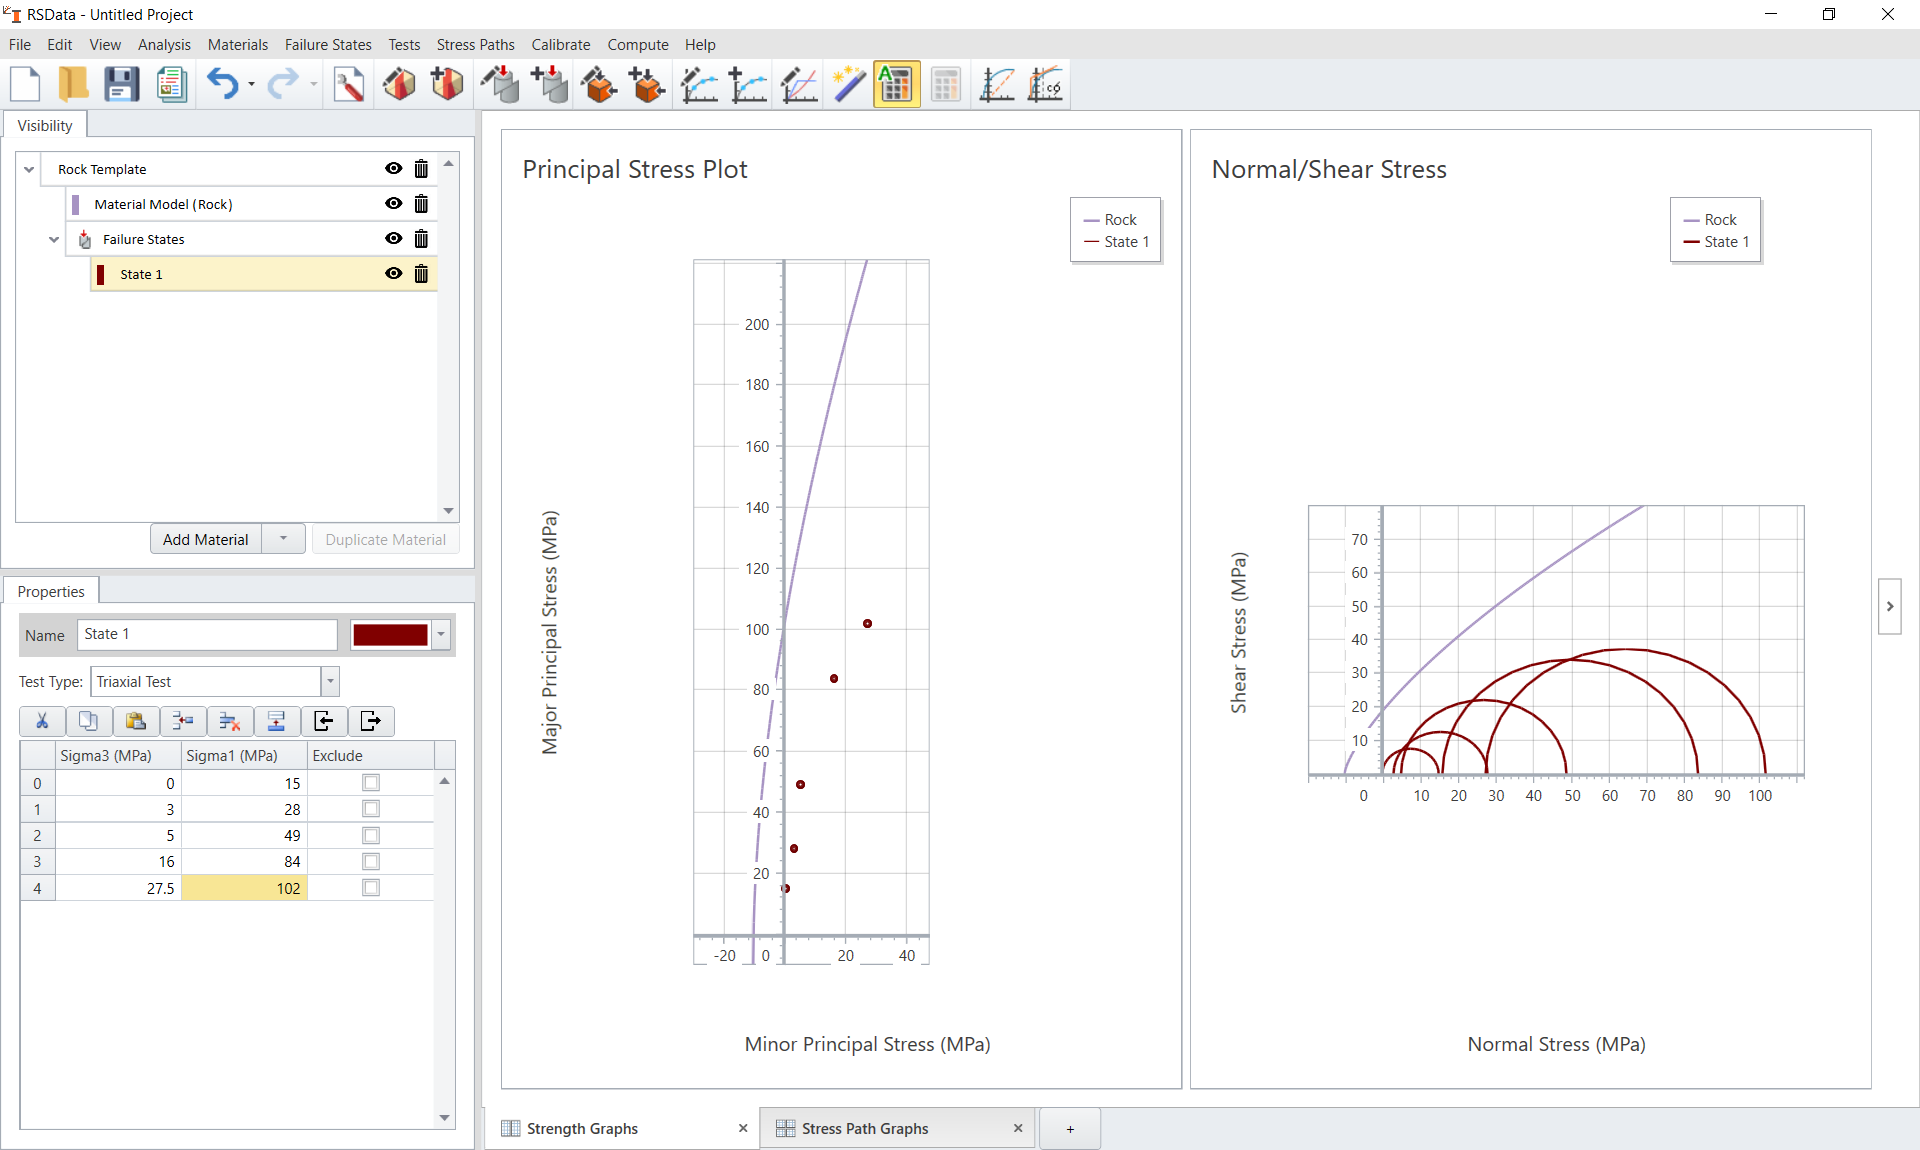Toggle visibility of State 1
This screenshot has width=1920, height=1150.
click(393, 274)
